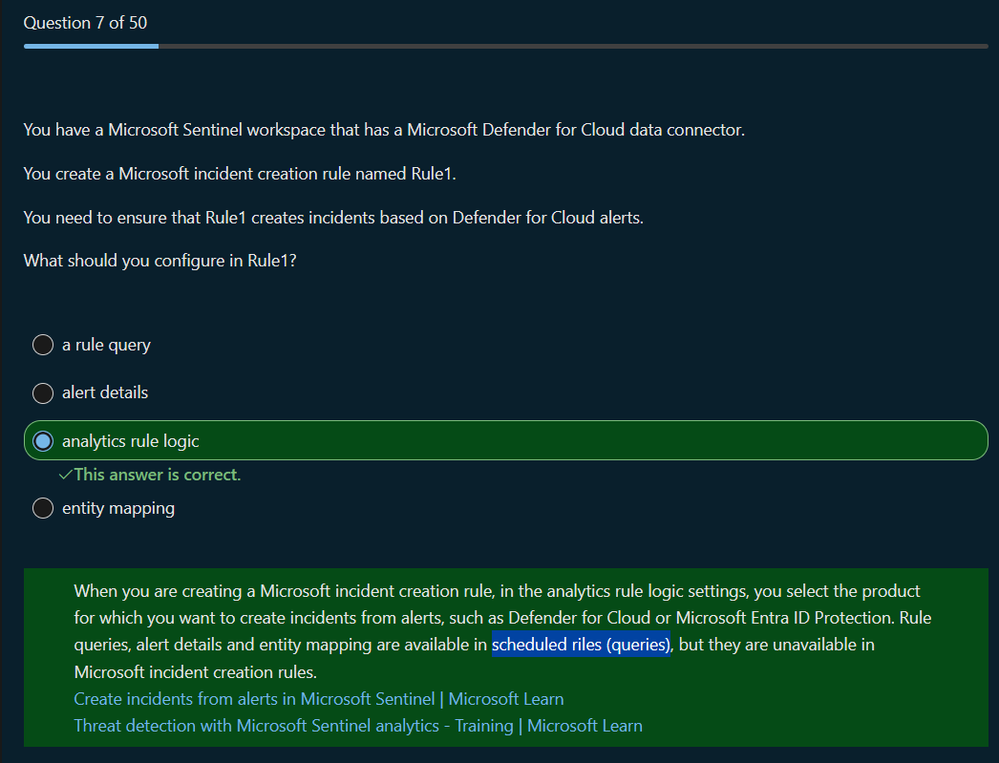Open 'Threat detection with Microsoft Sentinel analytics' link
Image resolution: width=999 pixels, height=763 pixels.
(x=358, y=726)
